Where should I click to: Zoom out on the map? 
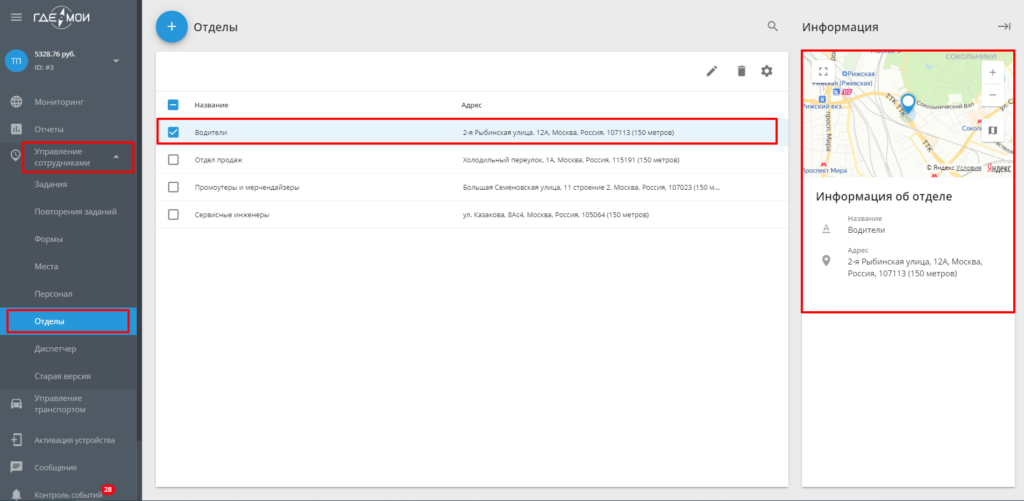pyautogui.click(x=993, y=95)
